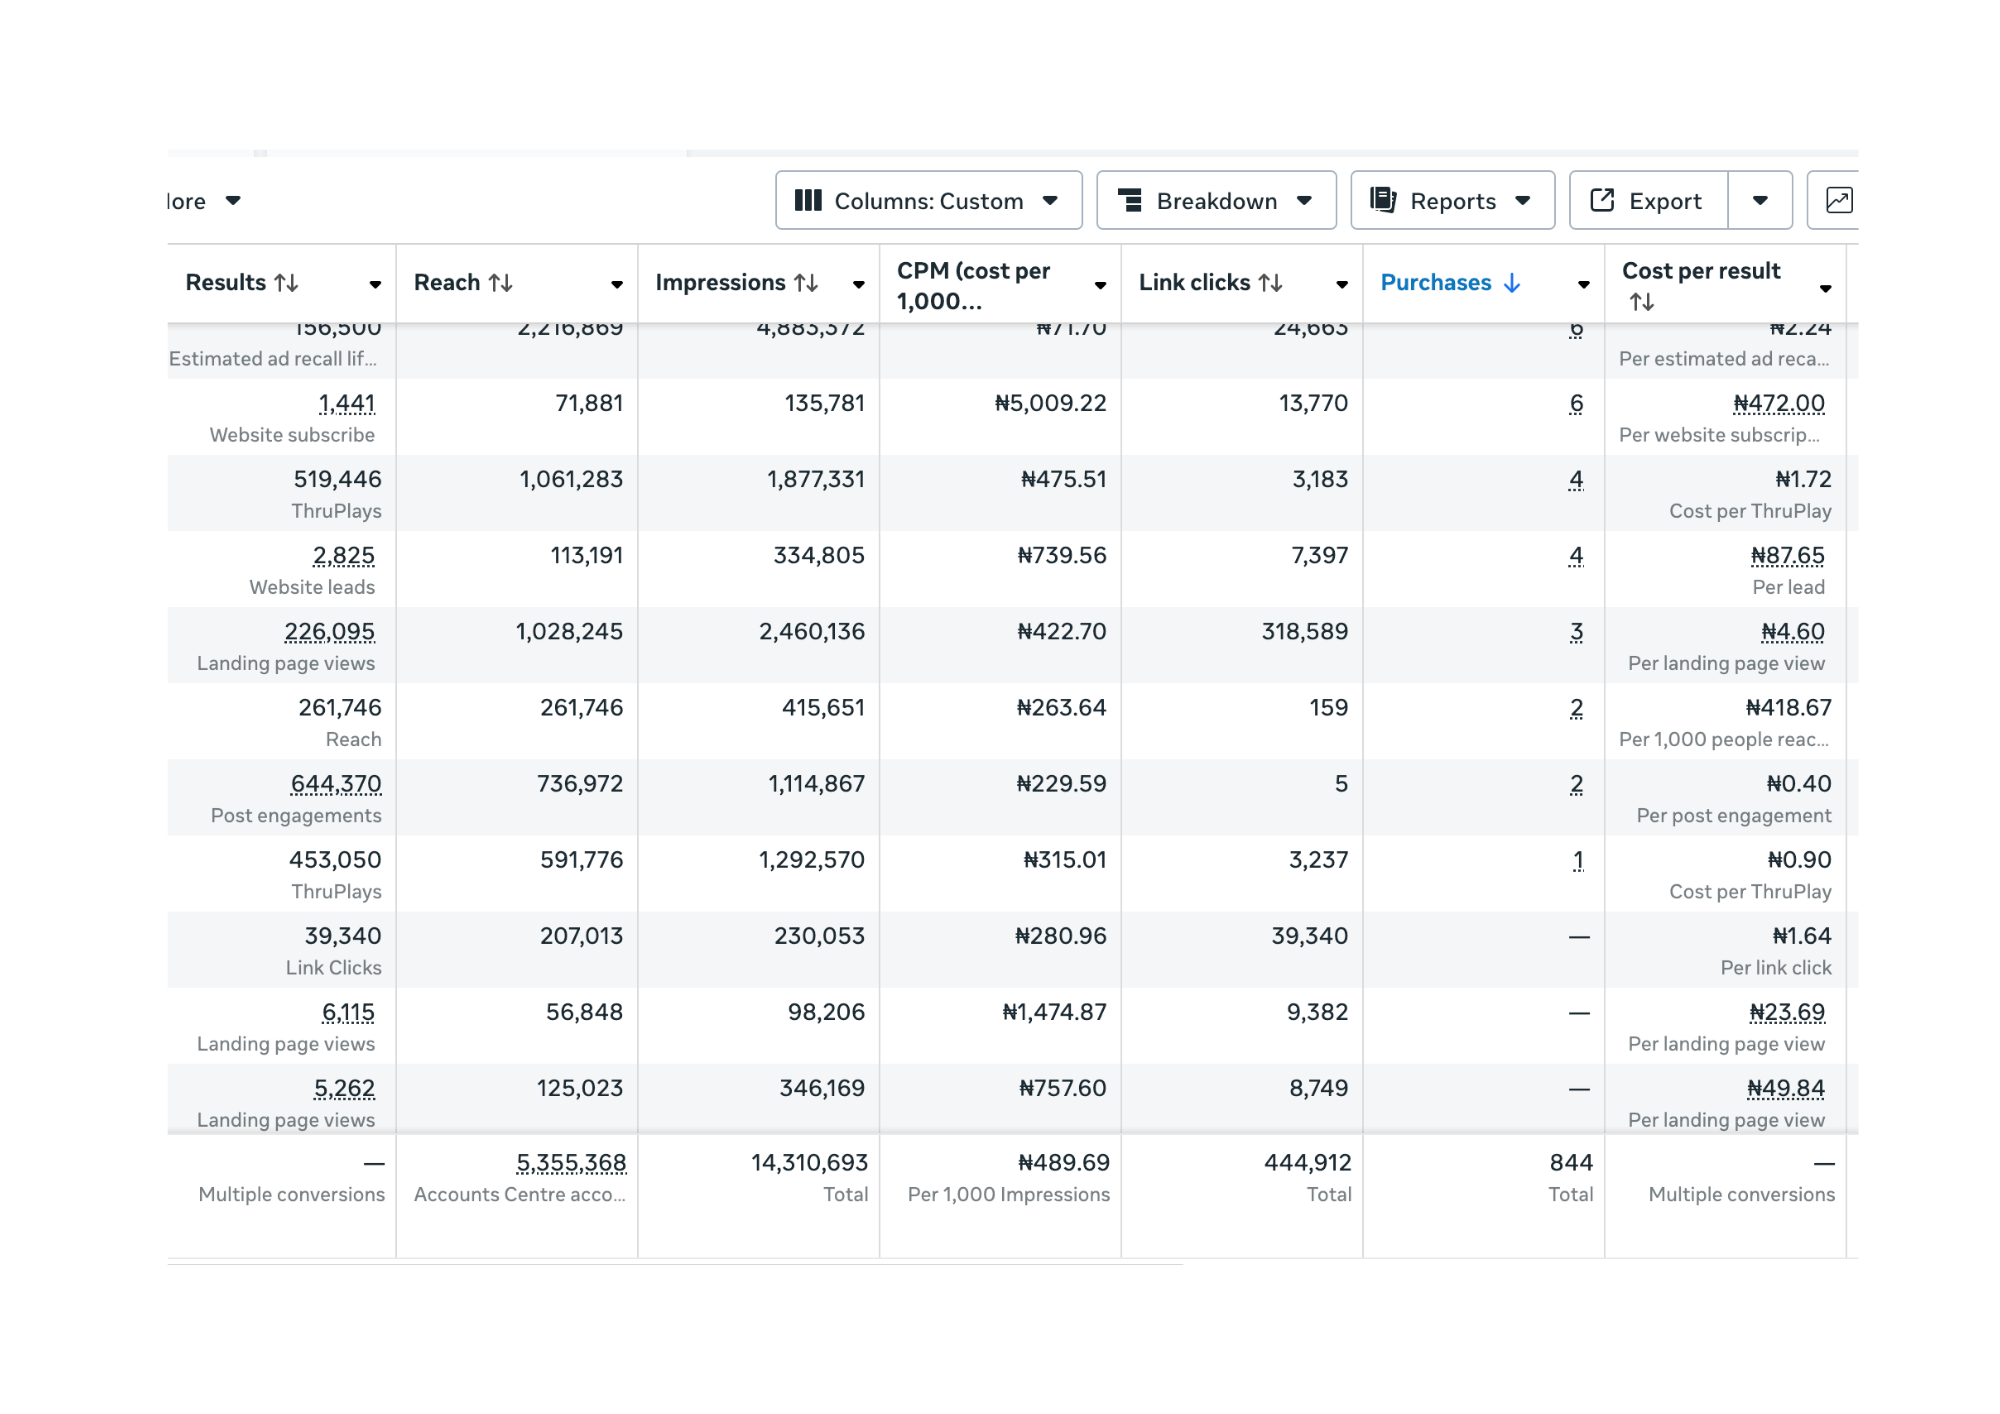Open the Breakdown dropdown

[x=1216, y=201]
